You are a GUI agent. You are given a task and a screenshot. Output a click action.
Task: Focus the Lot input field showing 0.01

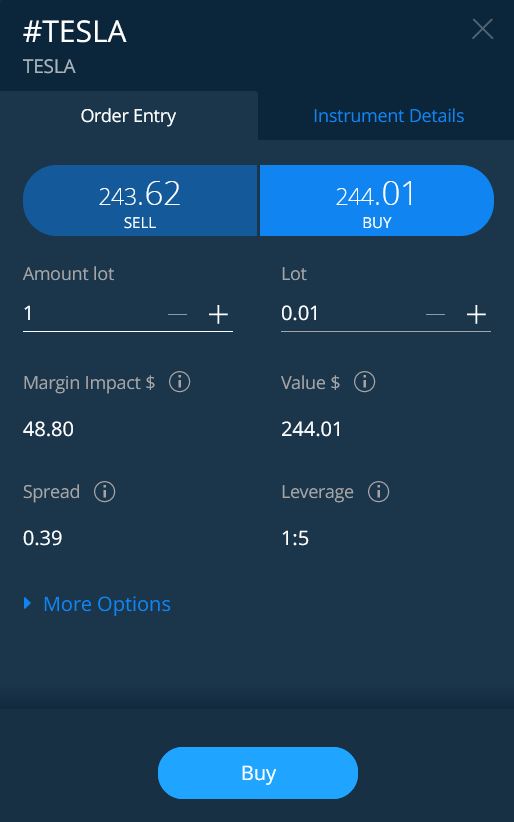coord(350,313)
